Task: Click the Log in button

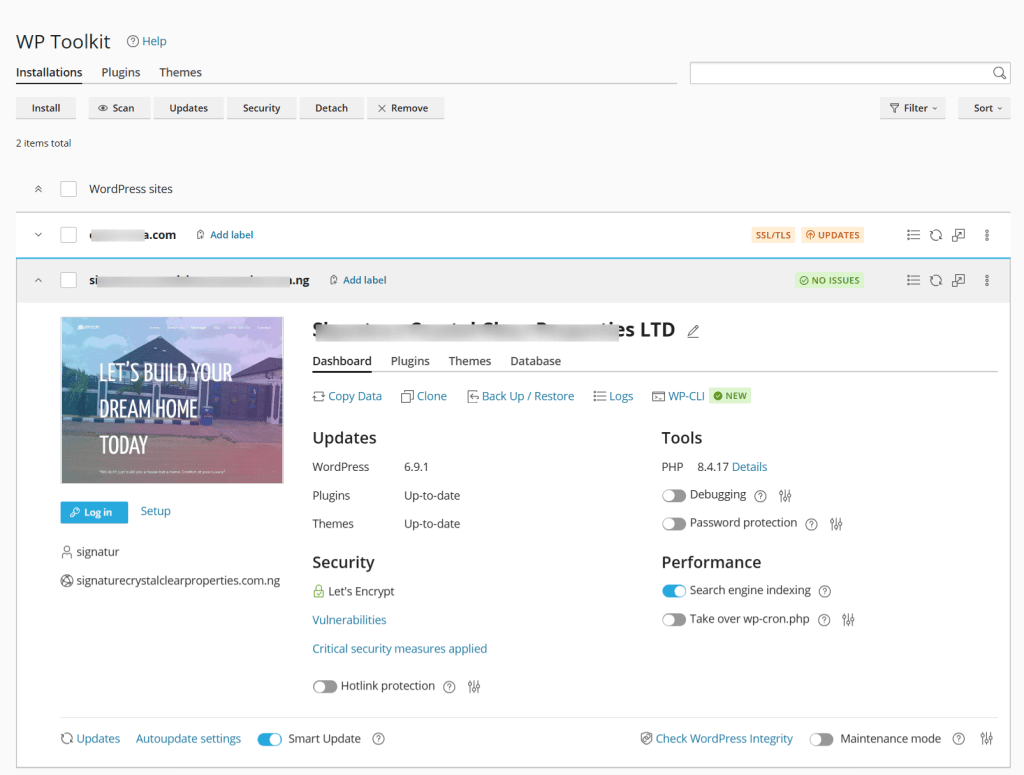Action: 93,511
